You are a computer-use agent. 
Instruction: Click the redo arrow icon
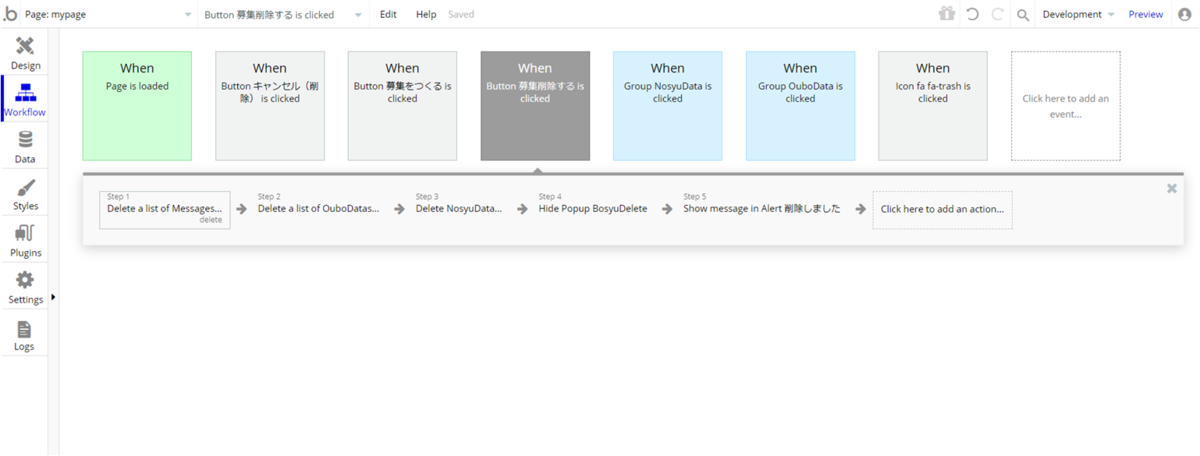point(997,14)
